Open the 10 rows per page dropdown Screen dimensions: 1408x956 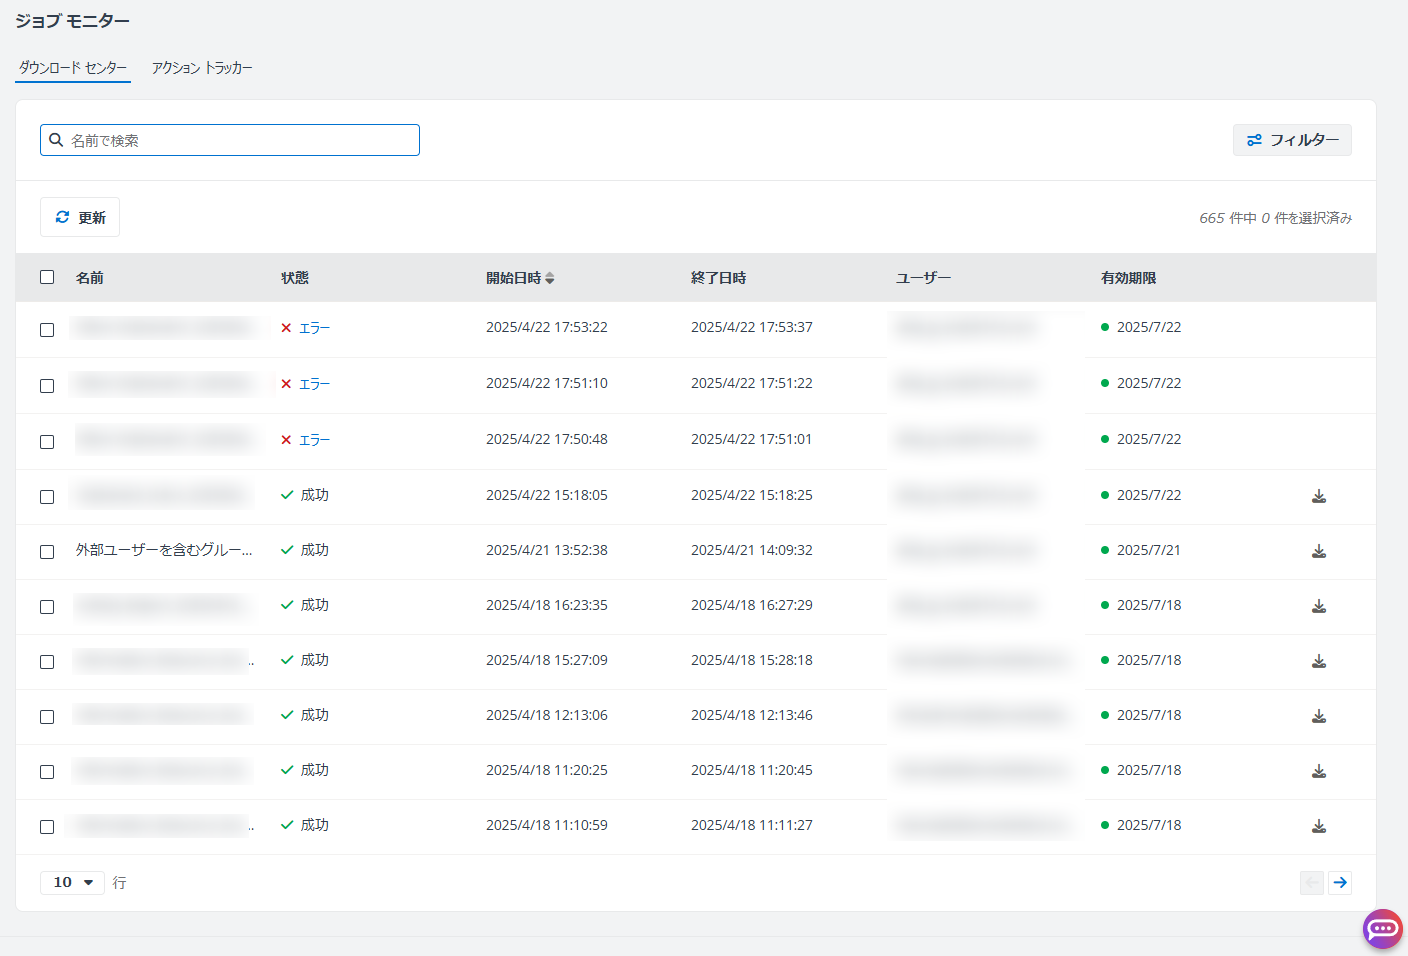(72, 882)
